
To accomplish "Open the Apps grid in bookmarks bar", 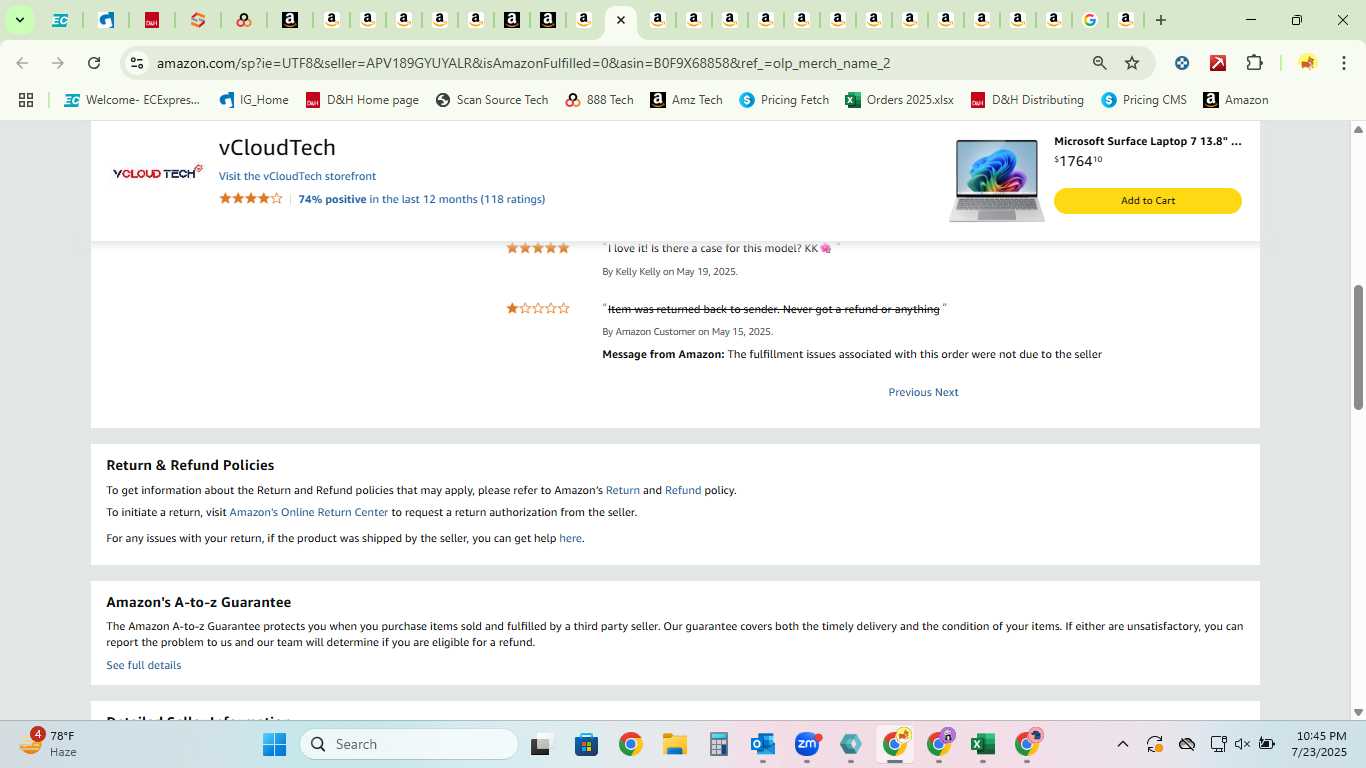I will pos(26,100).
